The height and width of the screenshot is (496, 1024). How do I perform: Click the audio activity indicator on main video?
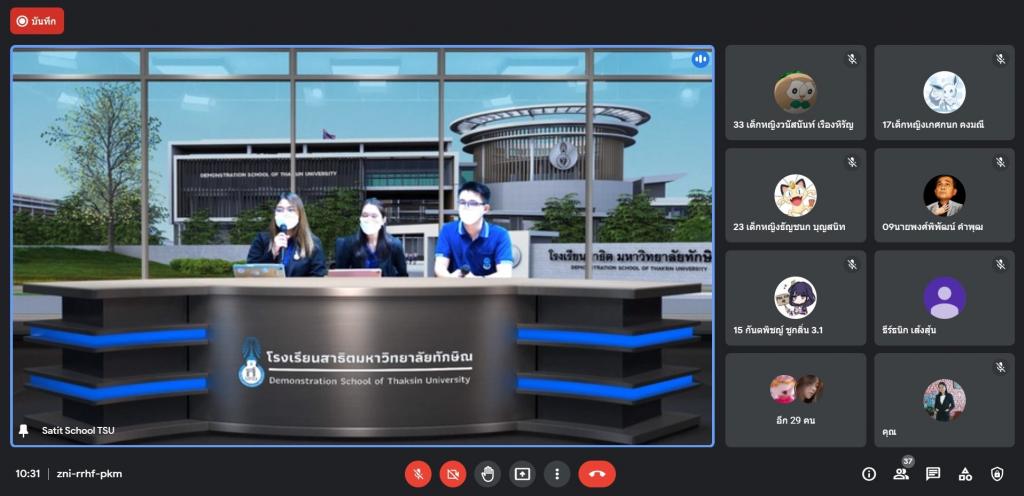point(700,59)
